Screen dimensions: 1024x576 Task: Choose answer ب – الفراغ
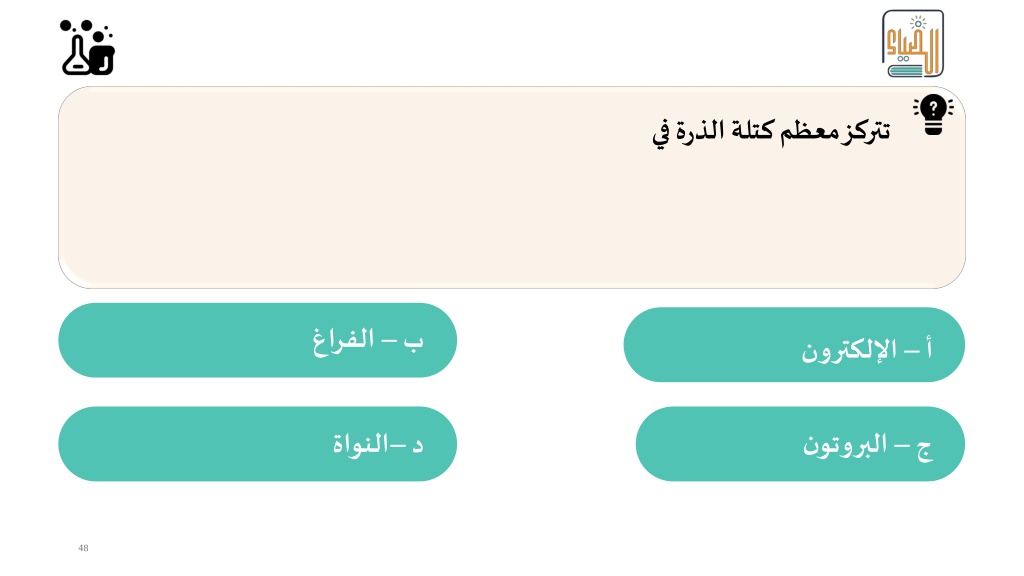coord(257,340)
